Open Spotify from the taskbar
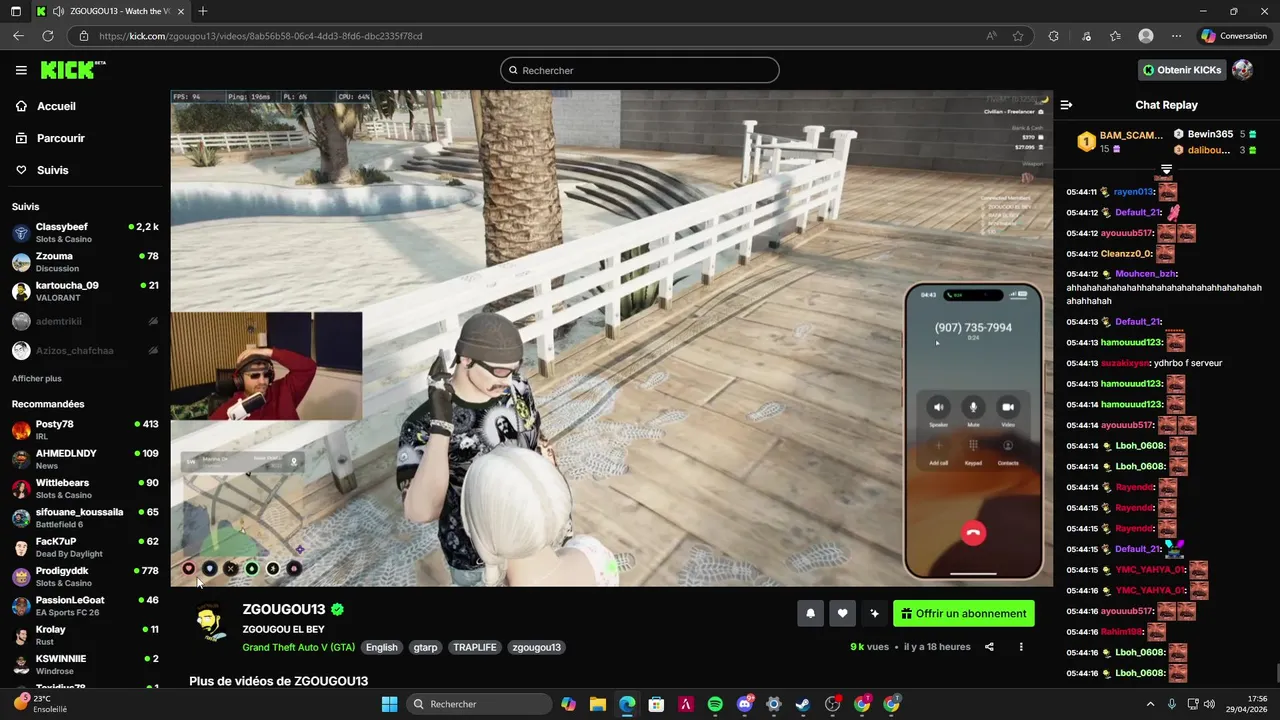 [x=715, y=704]
